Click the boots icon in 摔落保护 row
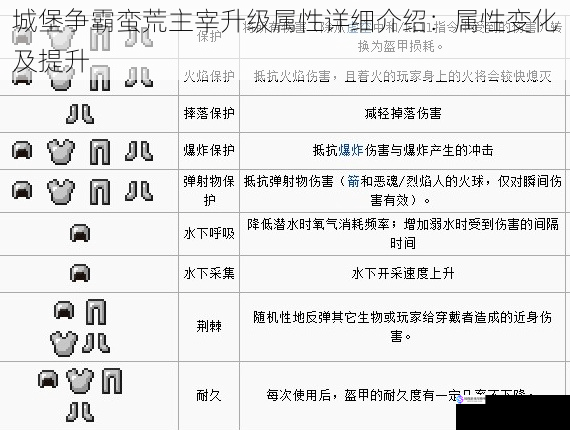The image size is (570, 430). click(80, 114)
